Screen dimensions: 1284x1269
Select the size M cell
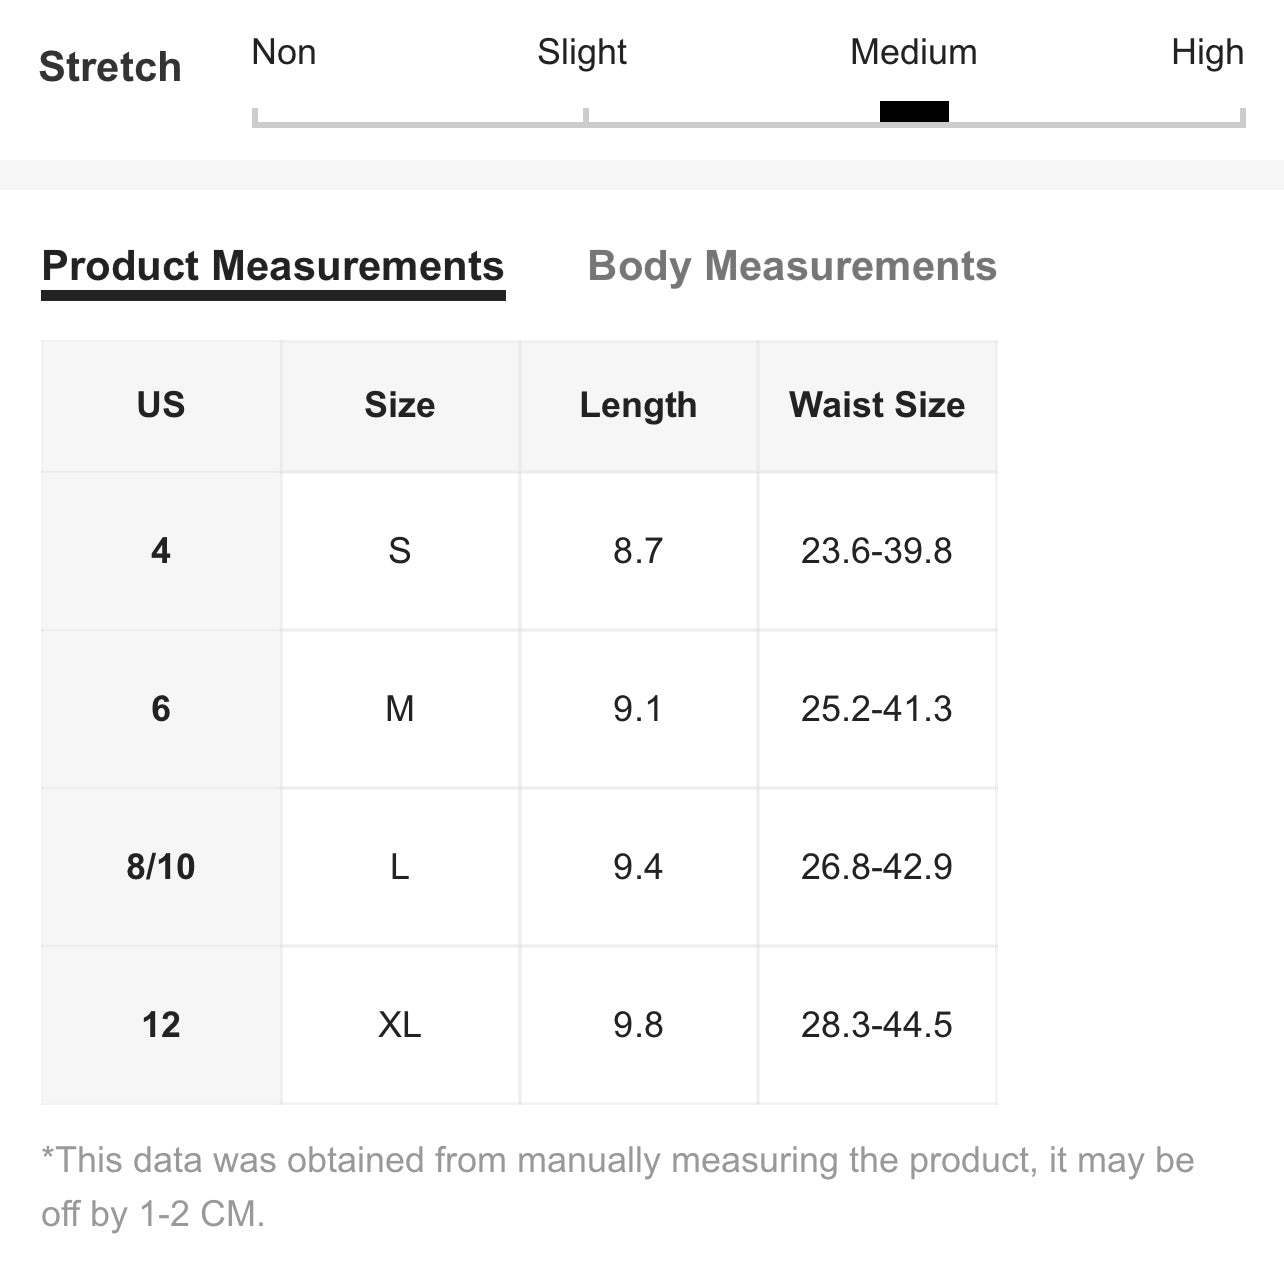400,709
